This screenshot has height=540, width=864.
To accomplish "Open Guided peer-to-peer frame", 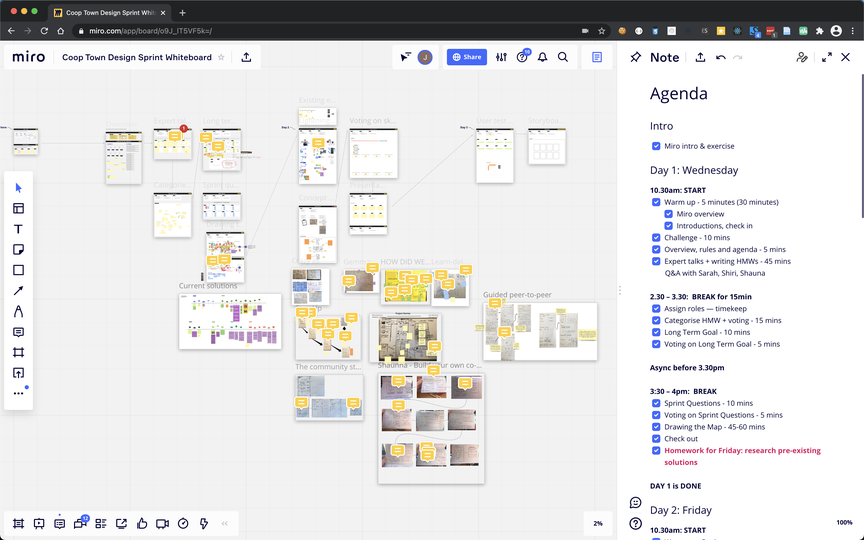I will click(x=540, y=331).
